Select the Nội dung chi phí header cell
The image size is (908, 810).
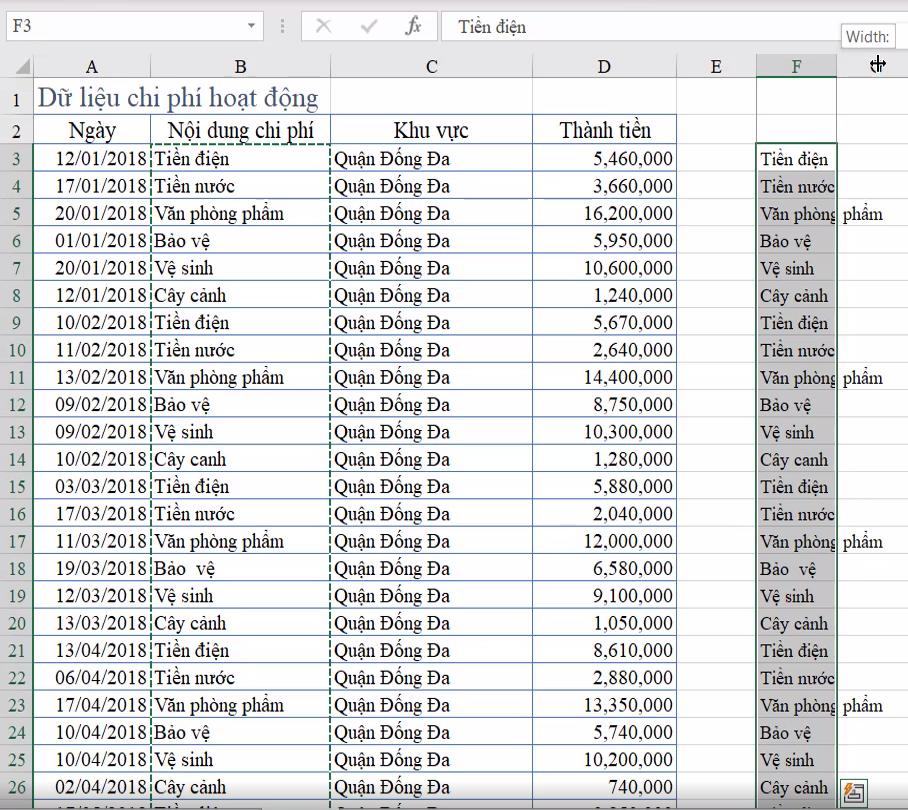click(240, 129)
